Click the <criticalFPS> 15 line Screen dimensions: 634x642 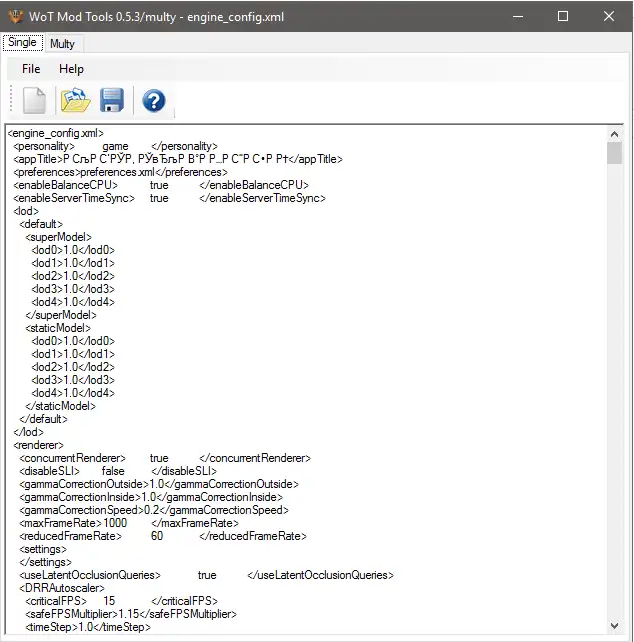pyautogui.click(x=122, y=601)
